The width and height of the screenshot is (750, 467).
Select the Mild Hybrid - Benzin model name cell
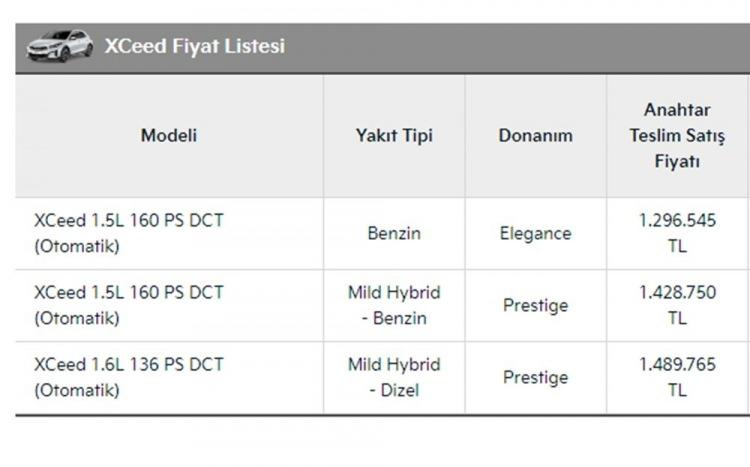(x=128, y=305)
